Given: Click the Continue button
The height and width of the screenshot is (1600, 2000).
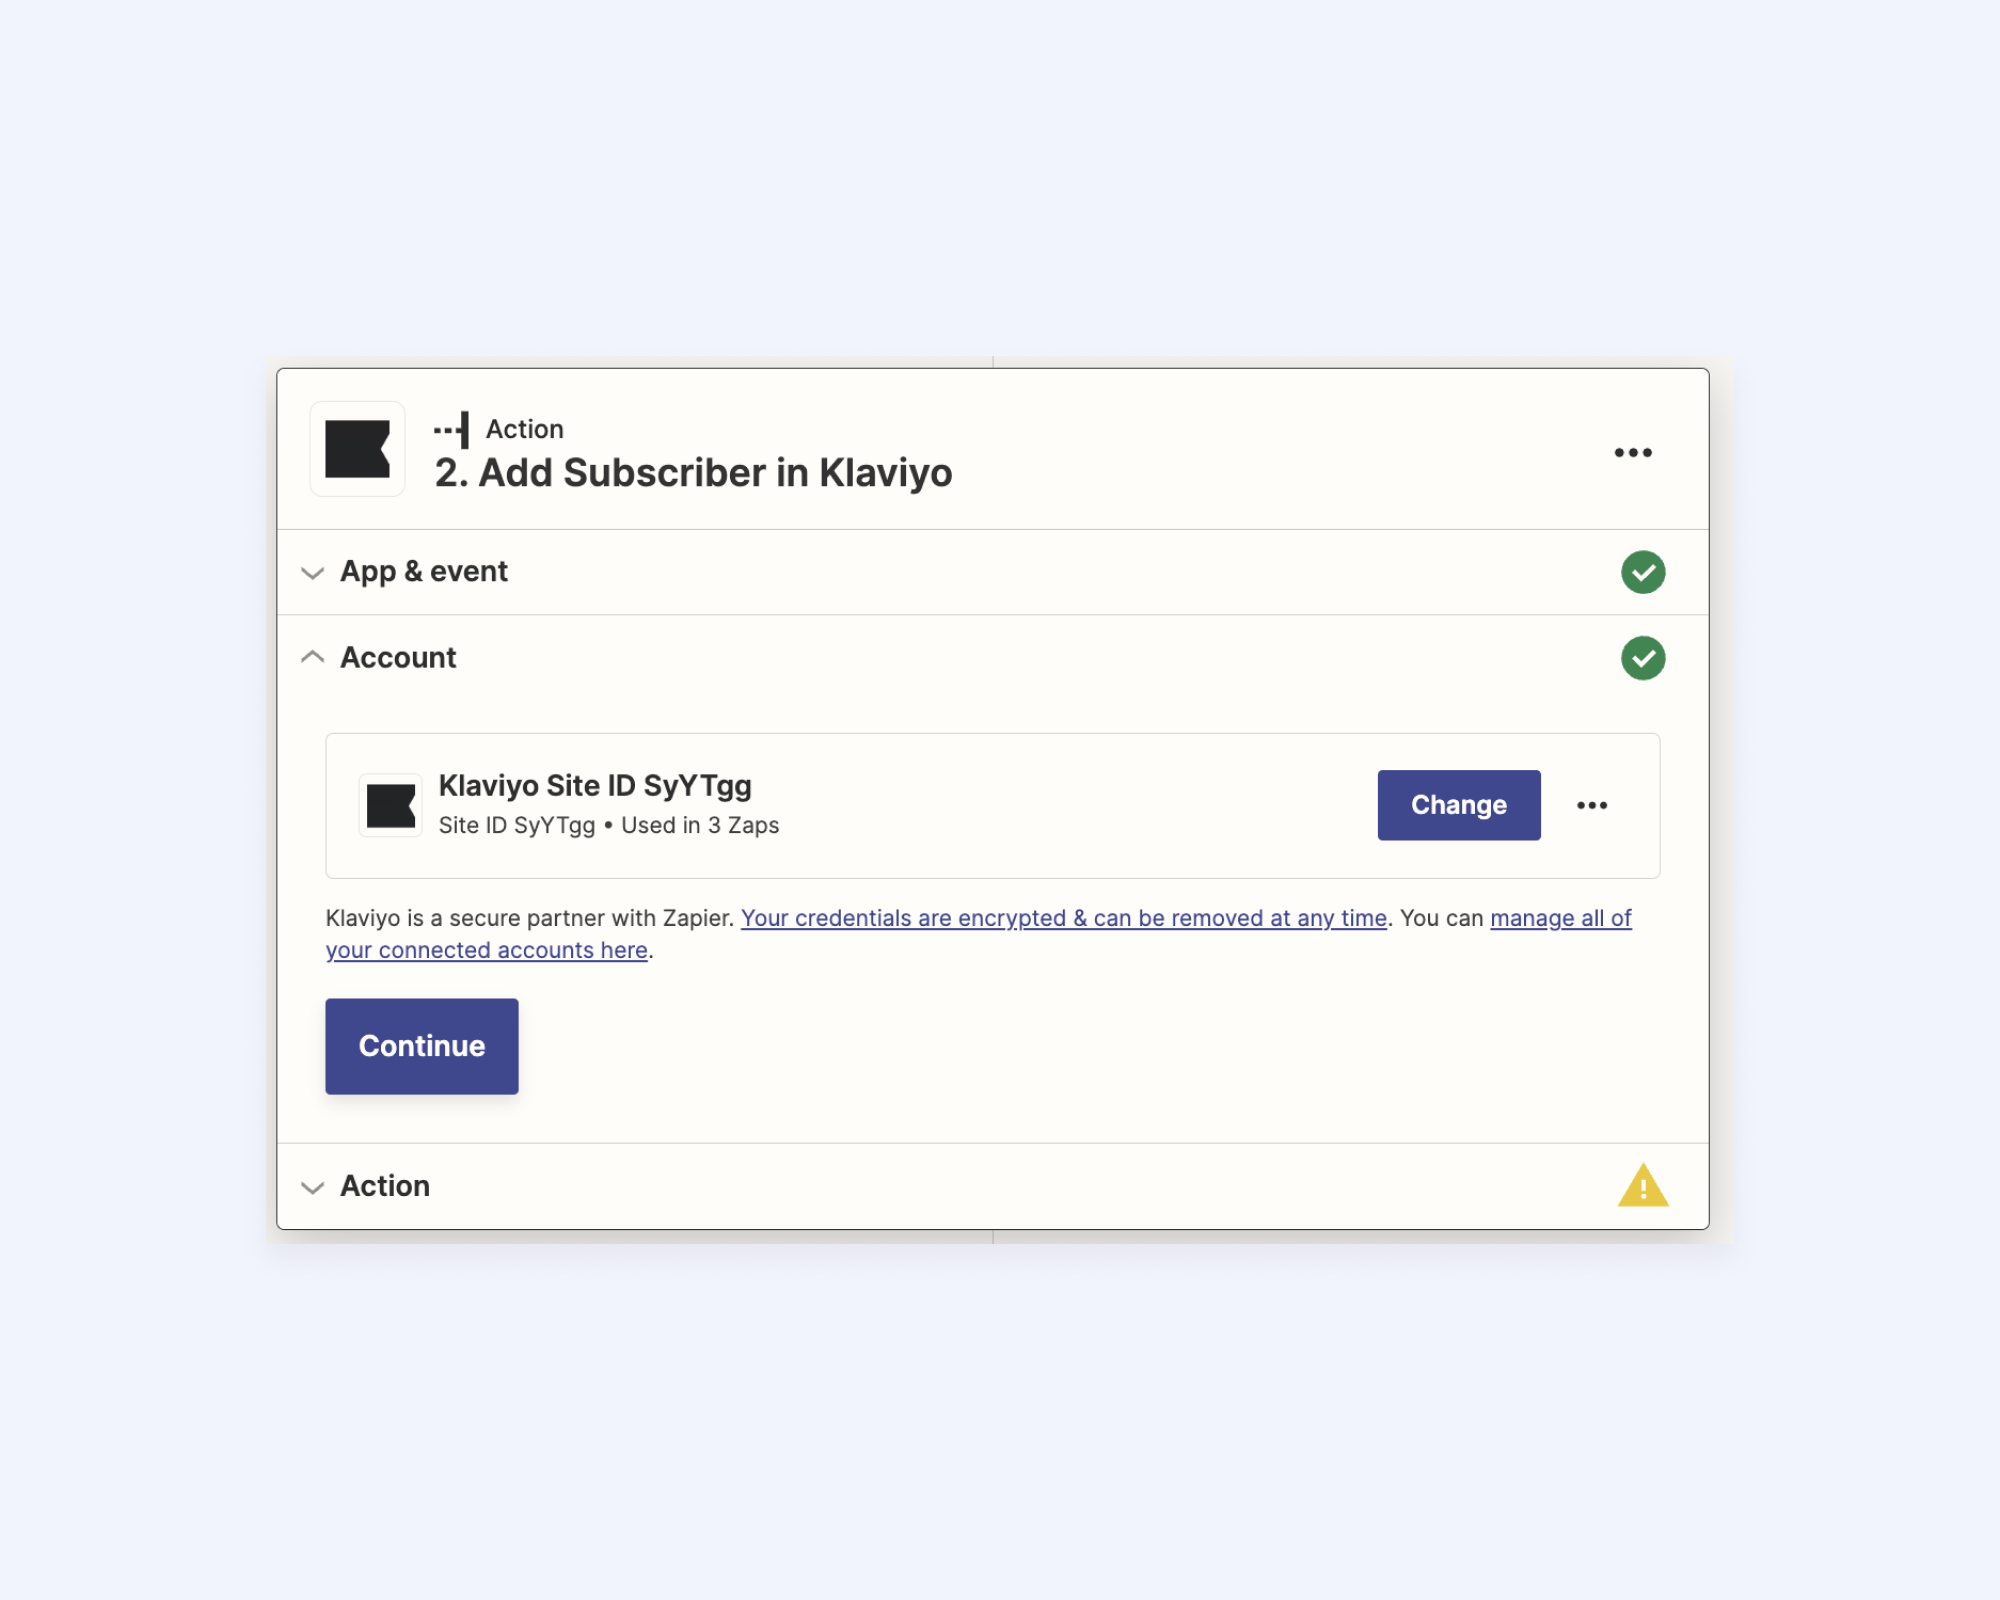Looking at the screenshot, I should click(422, 1046).
